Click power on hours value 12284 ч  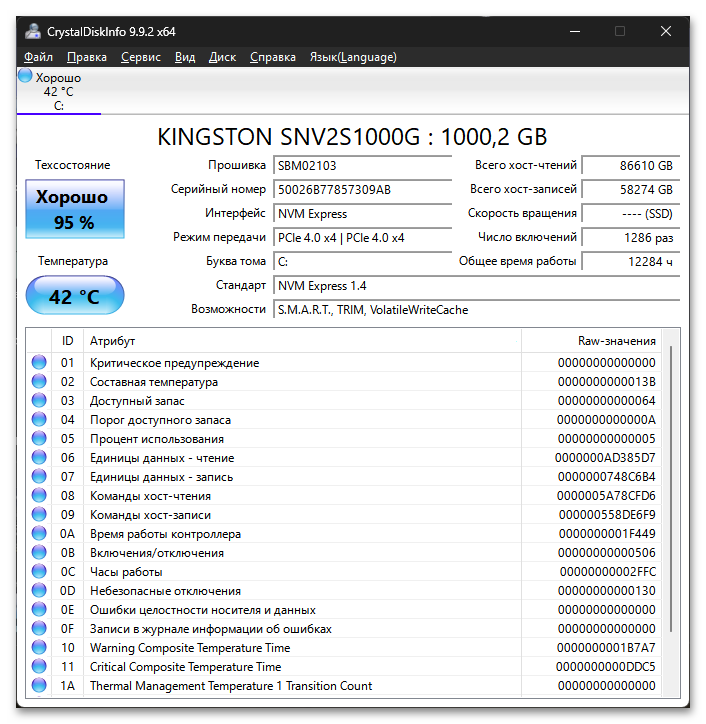(x=631, y=262)
